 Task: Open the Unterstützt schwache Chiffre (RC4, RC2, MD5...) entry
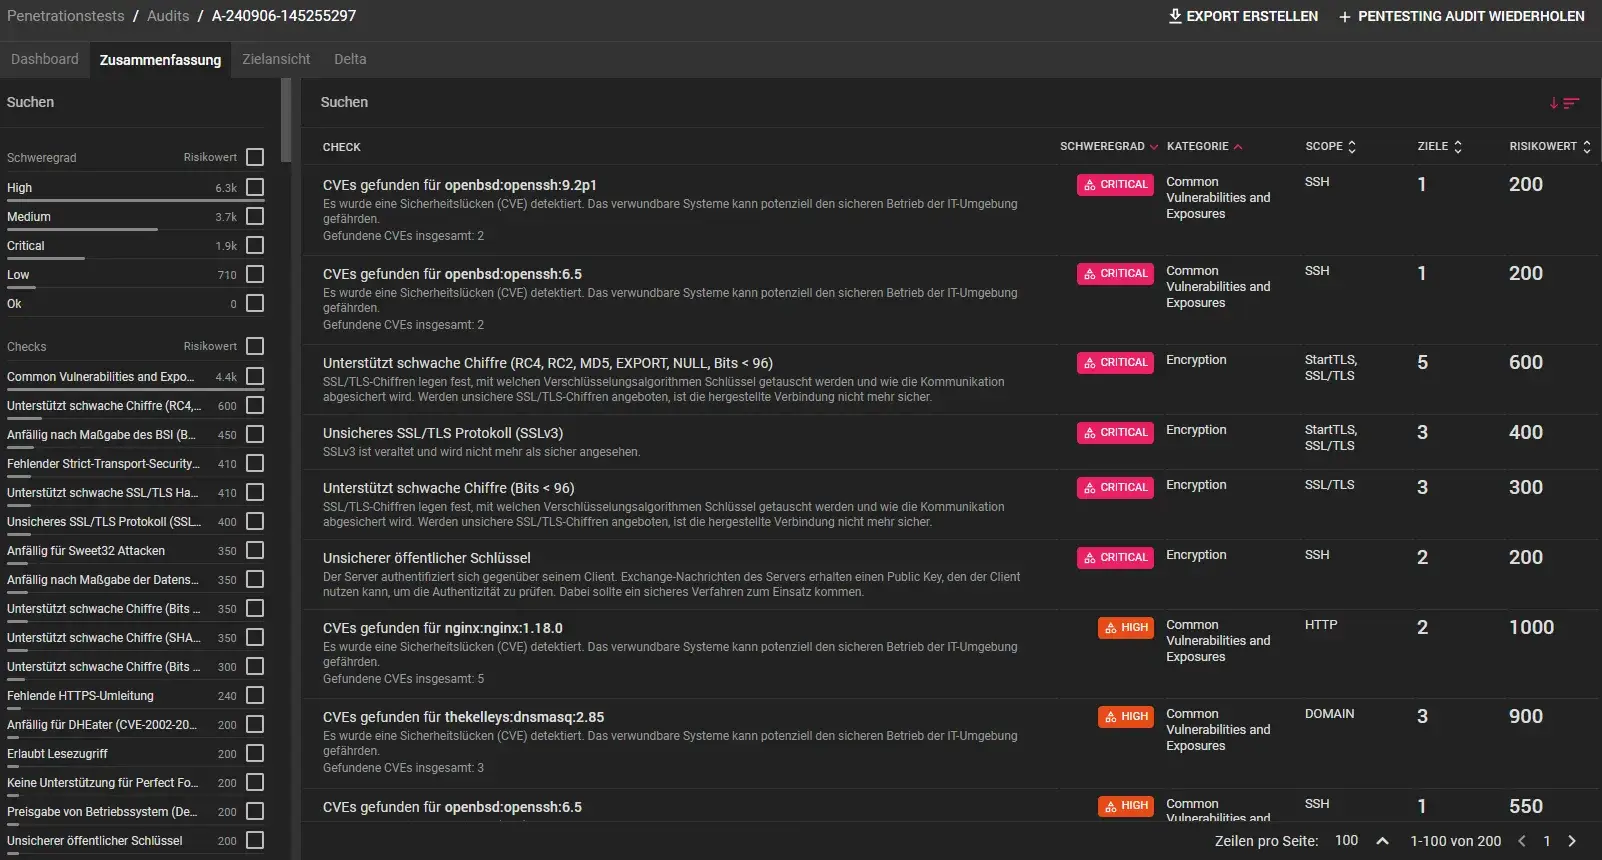point(548,363)
